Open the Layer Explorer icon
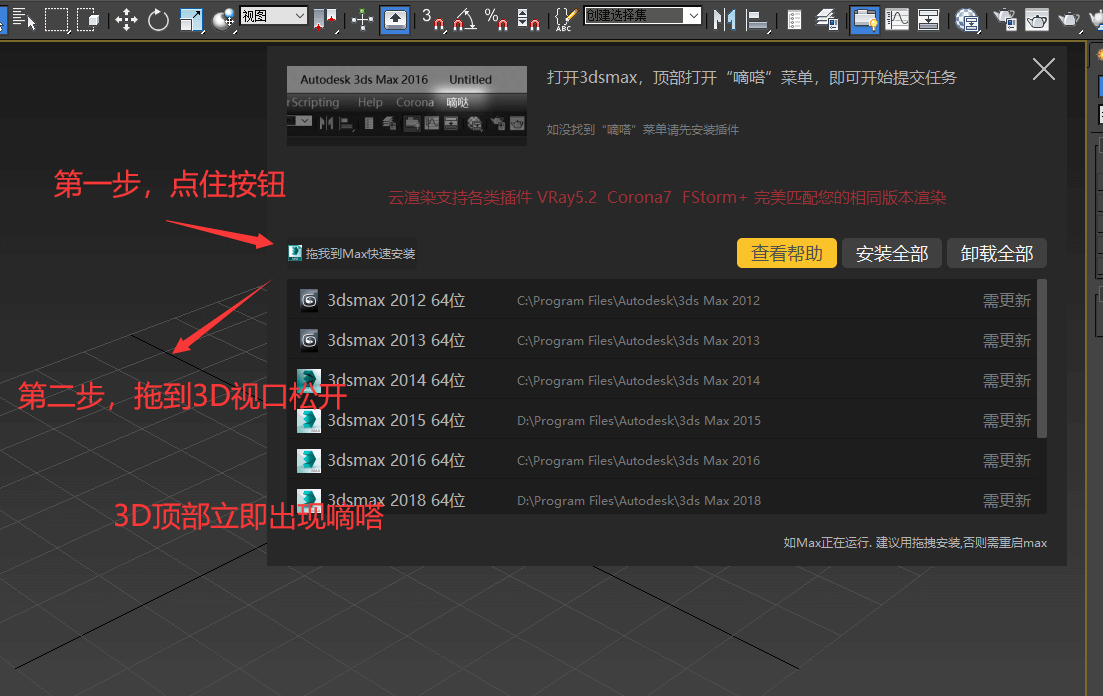This screenshot has width=1103, height=696. tap(827, 19)
